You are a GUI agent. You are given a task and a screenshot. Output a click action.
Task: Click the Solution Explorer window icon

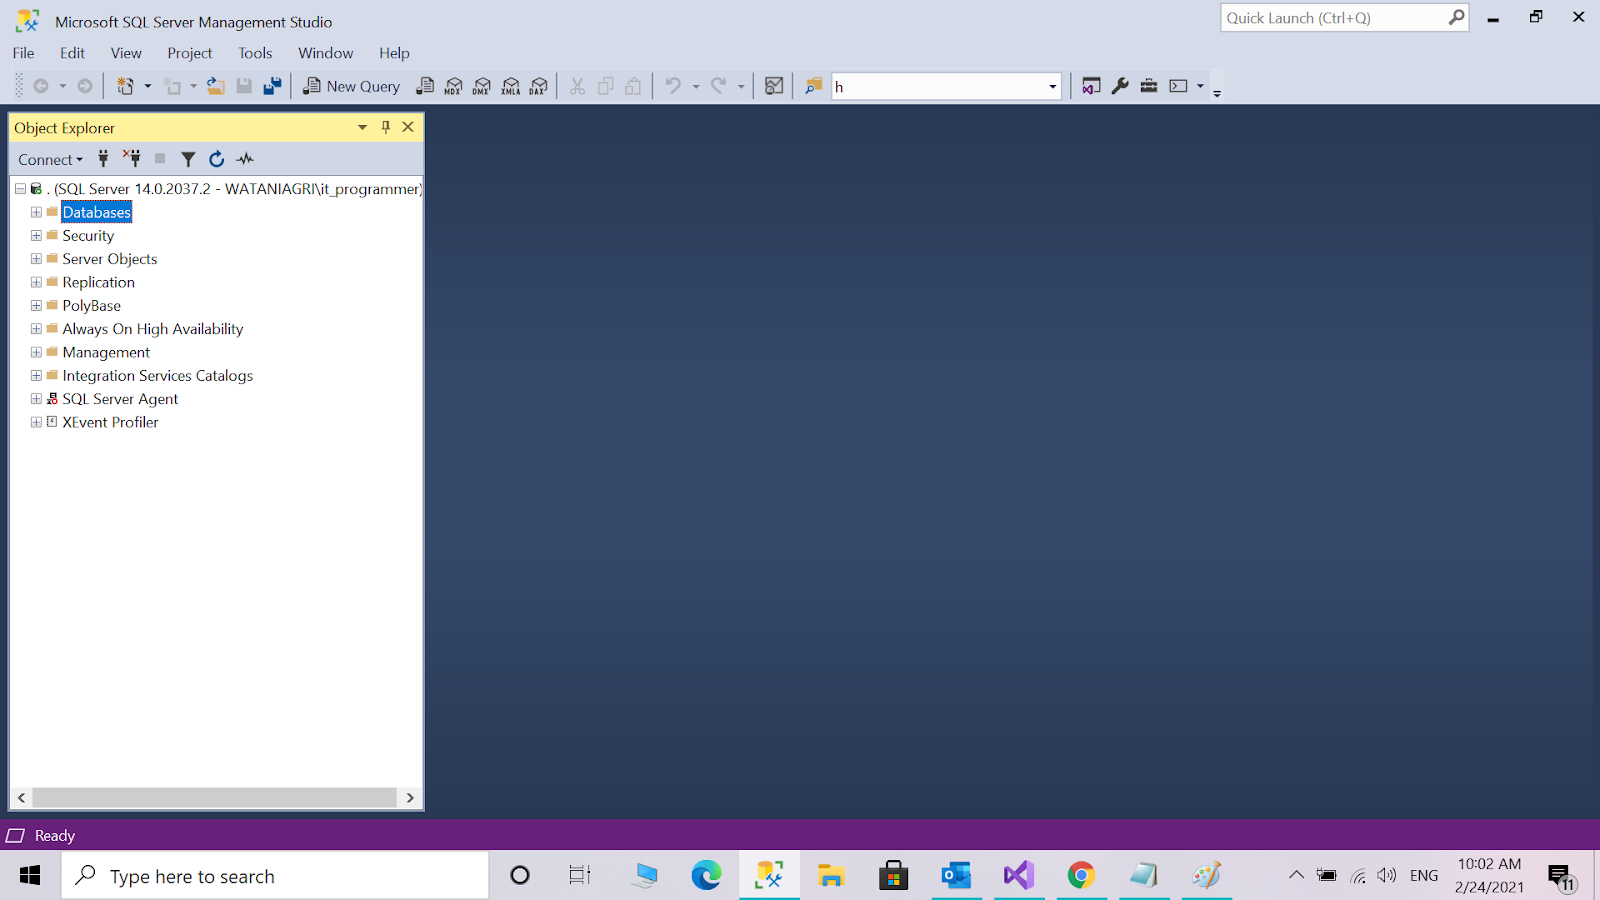coord(1091,86)
